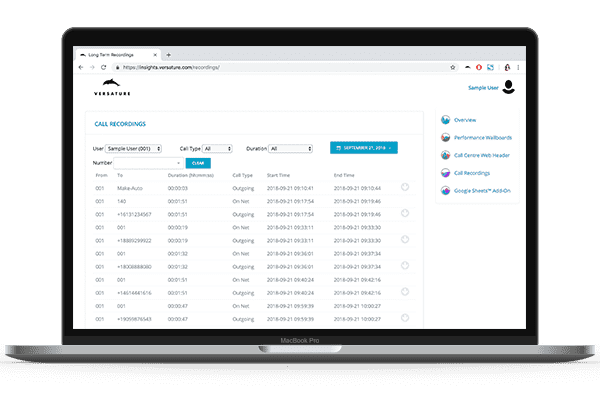Screen dimensions: 600x400
Task: Open the Sample User profile avatar
Action: [508, 87]
